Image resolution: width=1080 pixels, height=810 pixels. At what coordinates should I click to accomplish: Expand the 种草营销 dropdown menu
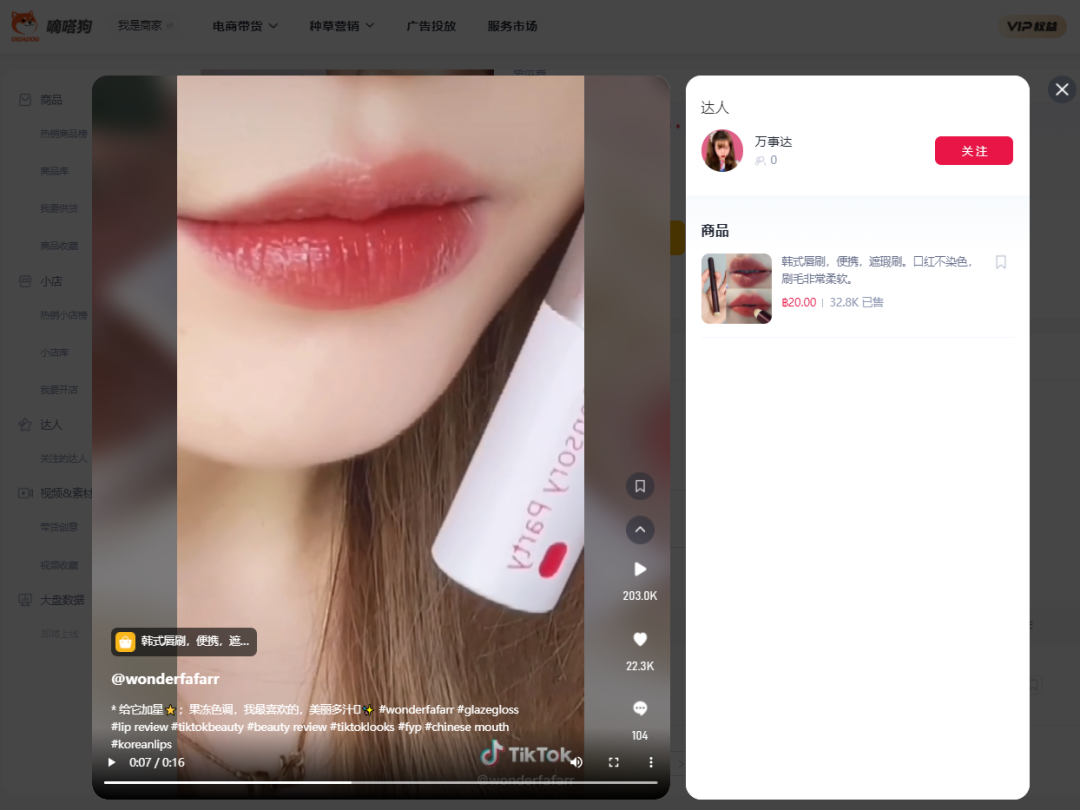(x=341, y=26)
